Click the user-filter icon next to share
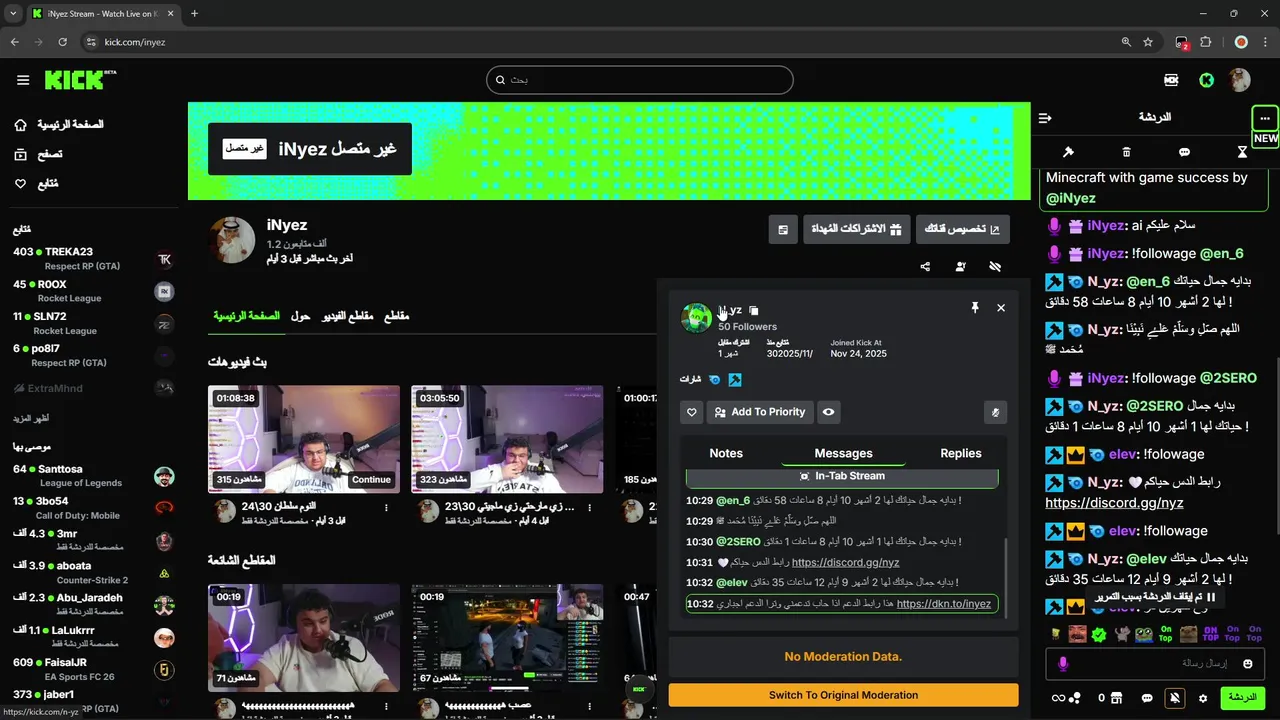The image size is (1280, 720). pyautogui.click(x=960, y=267)
